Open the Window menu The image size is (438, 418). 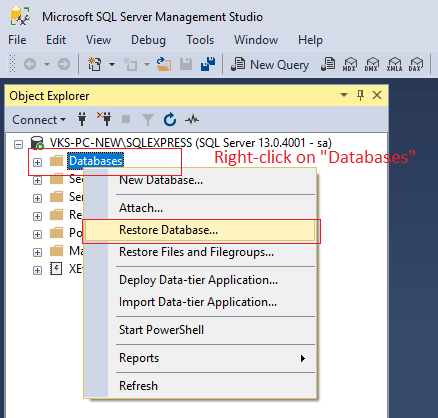click(256, 40)
